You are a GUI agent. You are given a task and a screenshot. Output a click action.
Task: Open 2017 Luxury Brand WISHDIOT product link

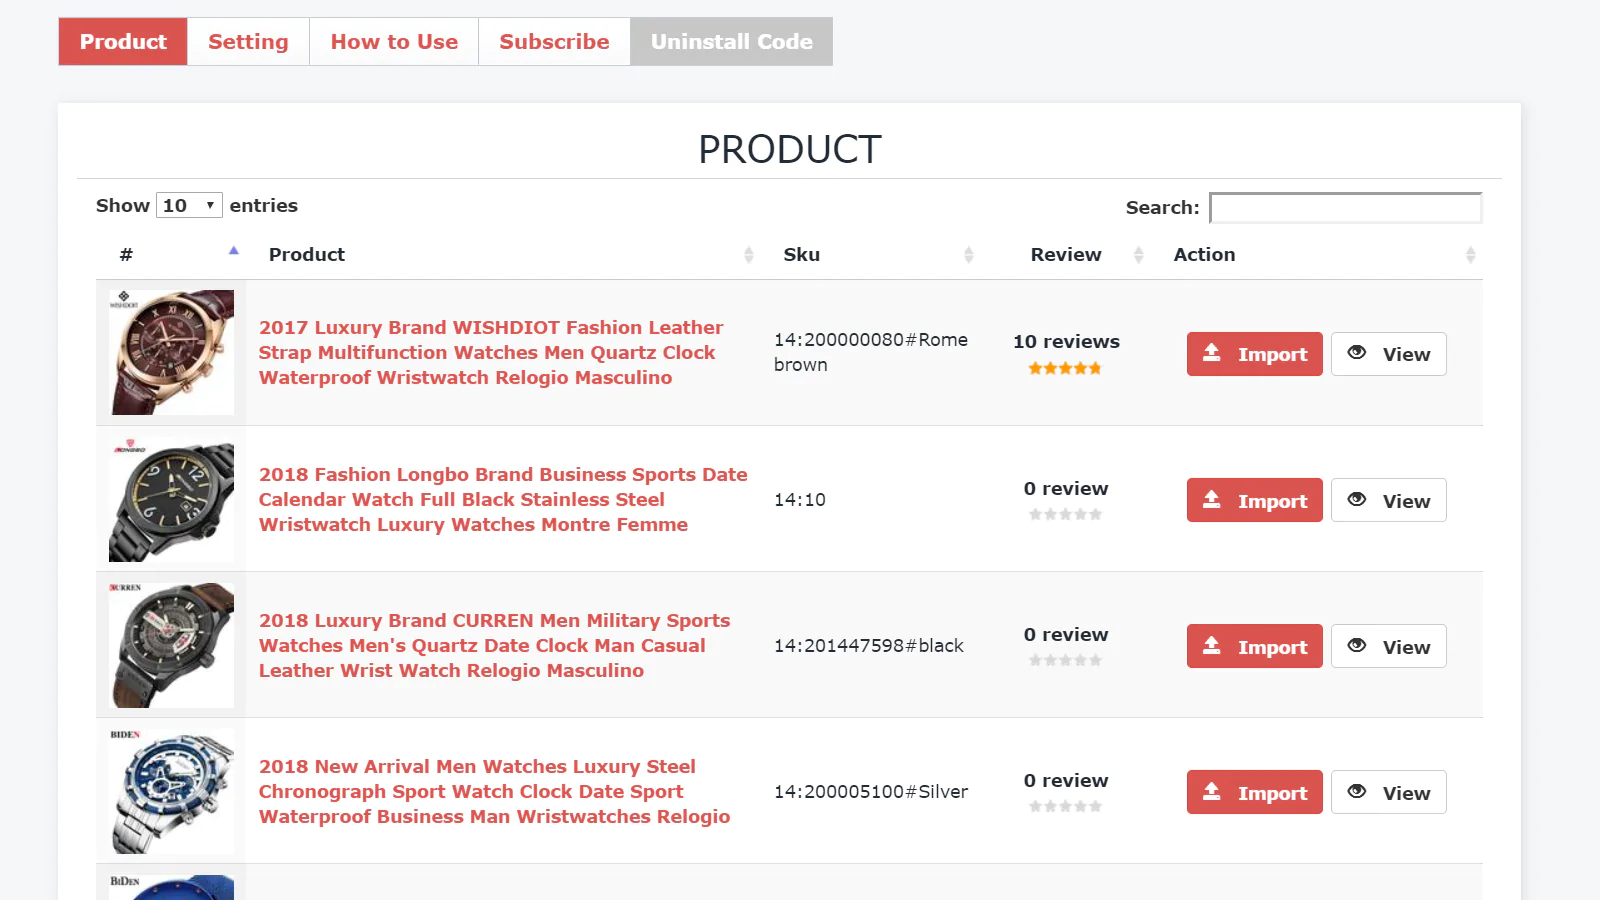click(491, 352)
